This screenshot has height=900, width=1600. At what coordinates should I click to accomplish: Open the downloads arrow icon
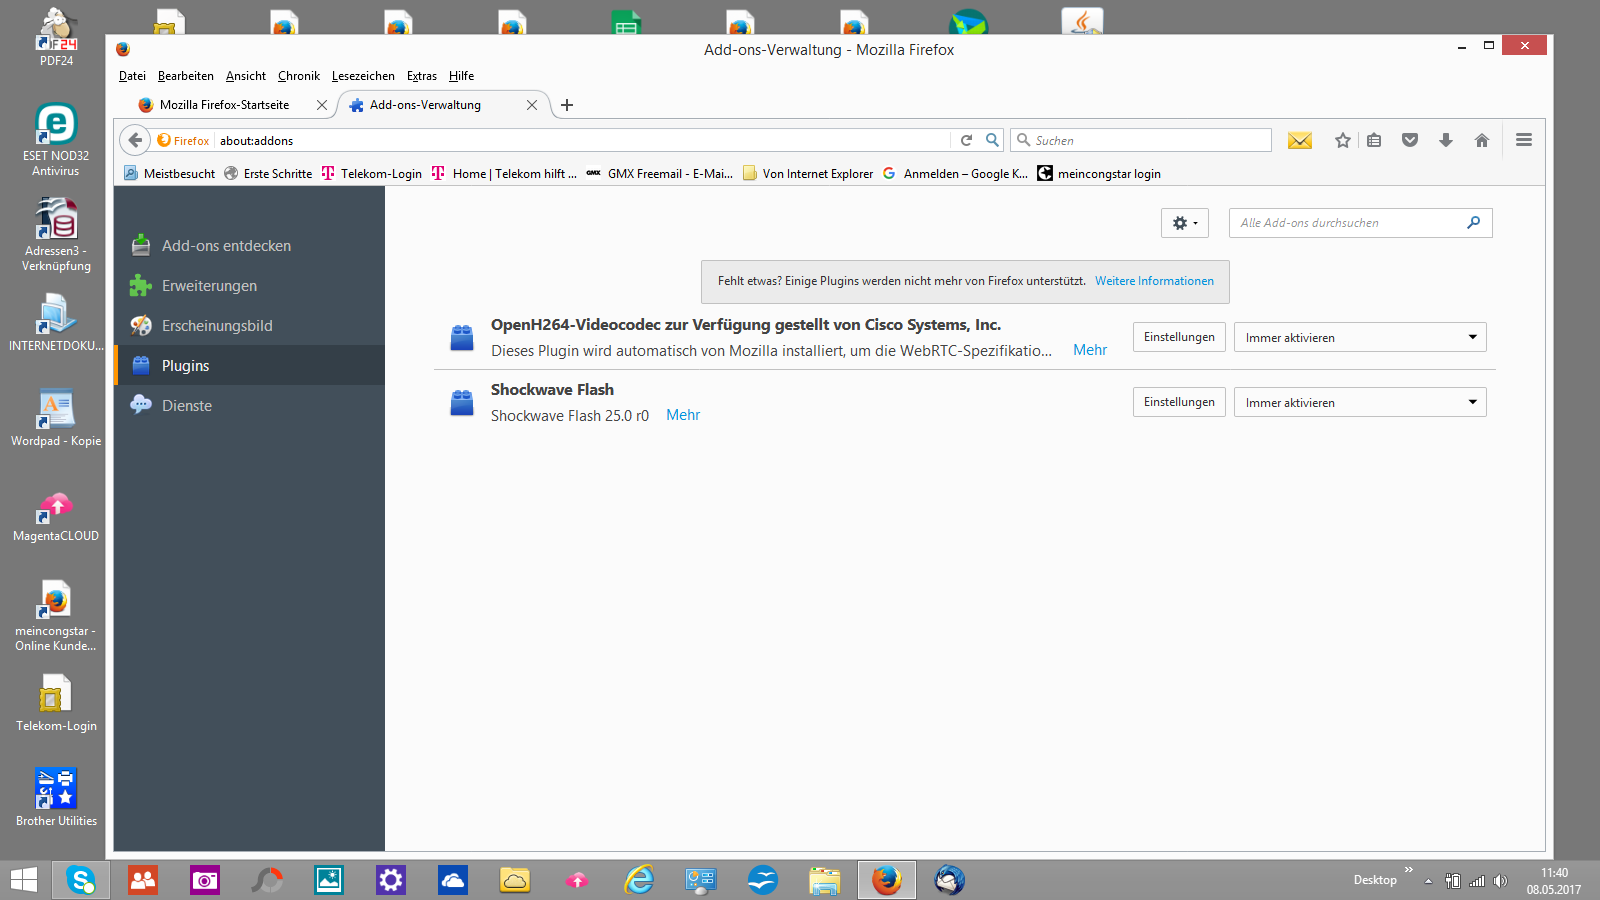point(1445,141)
